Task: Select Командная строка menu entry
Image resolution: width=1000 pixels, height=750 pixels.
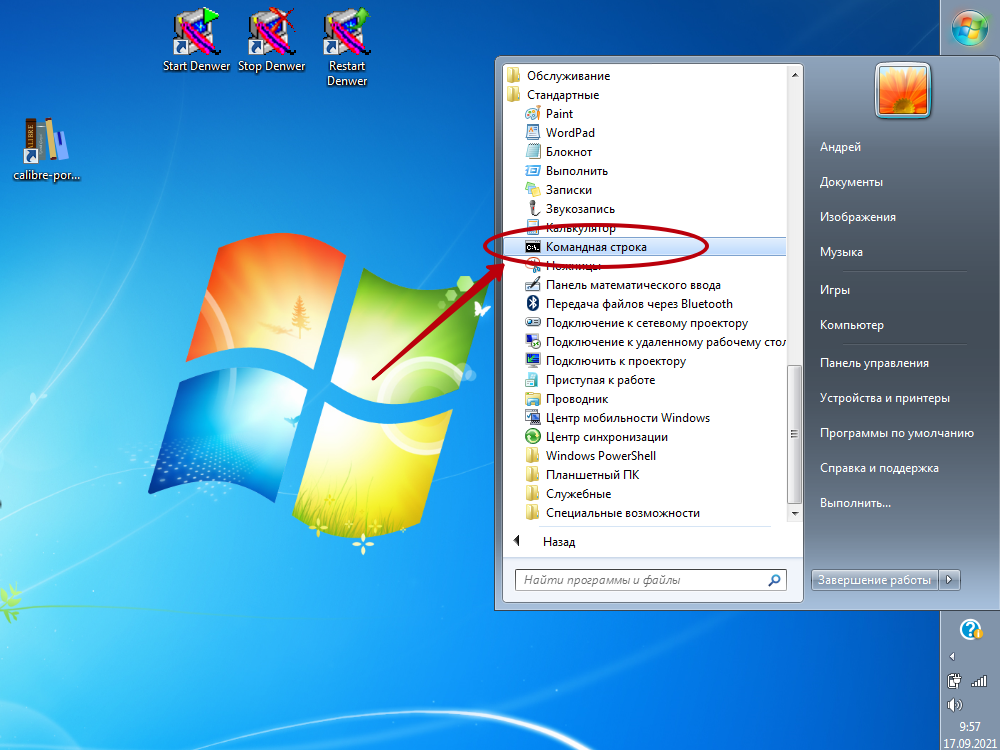Action: coord(596,247)
